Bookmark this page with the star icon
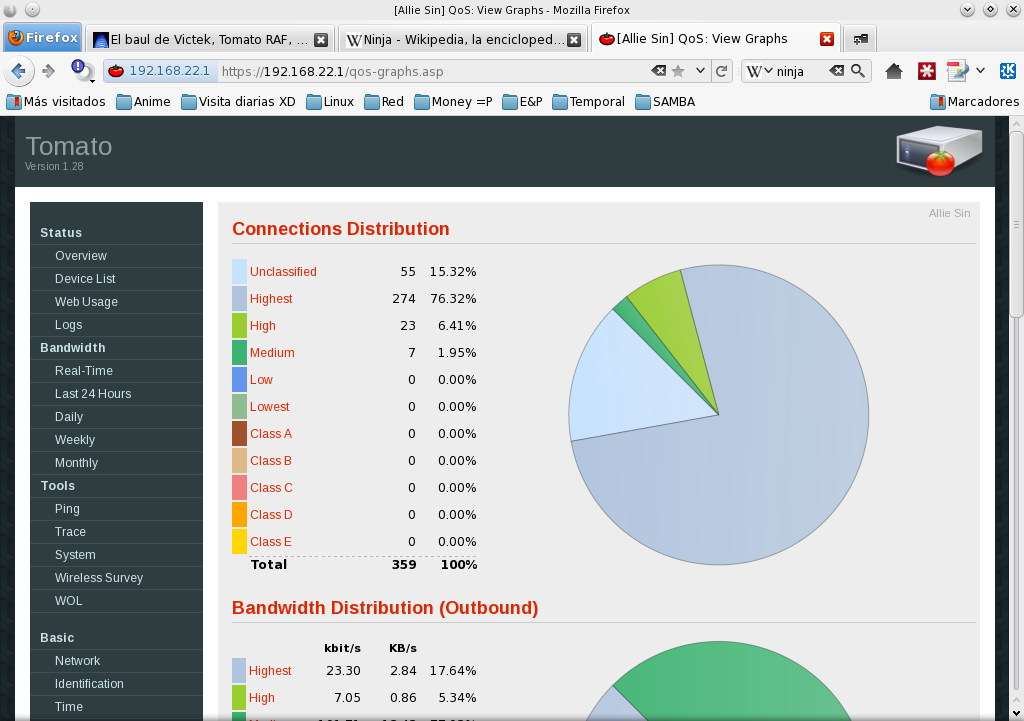Image resolution: width=1024 pixels, height=721 pixels. [x=678, y=72]
